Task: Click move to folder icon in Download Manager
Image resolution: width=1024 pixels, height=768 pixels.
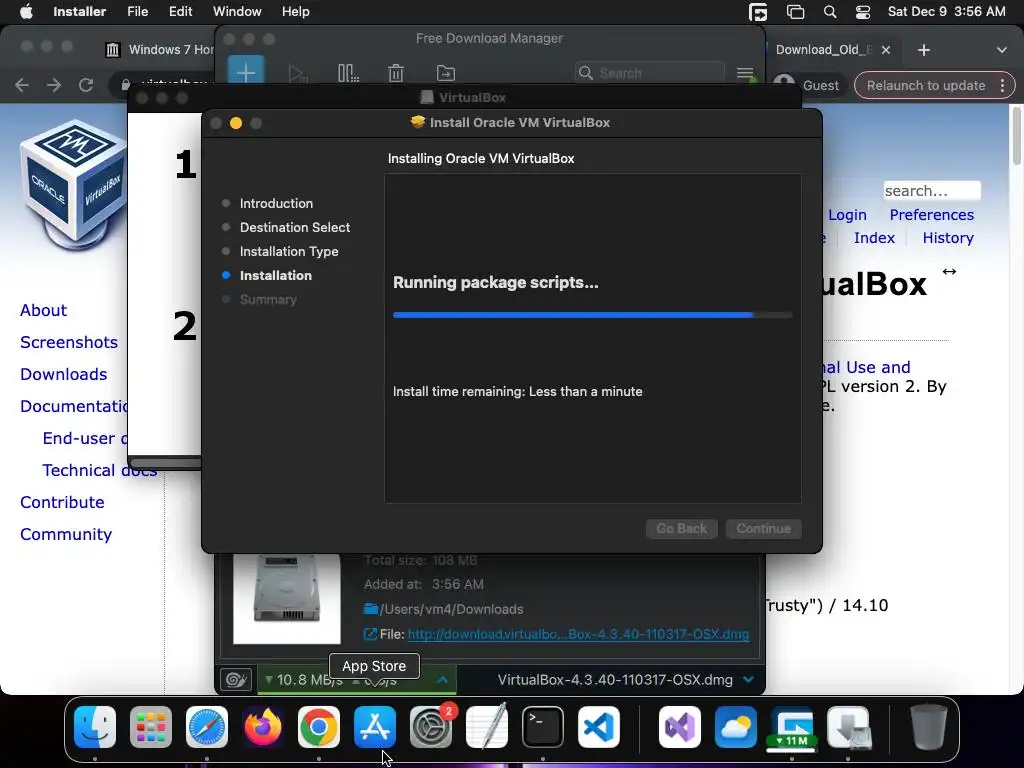Action: coord(445,73)
